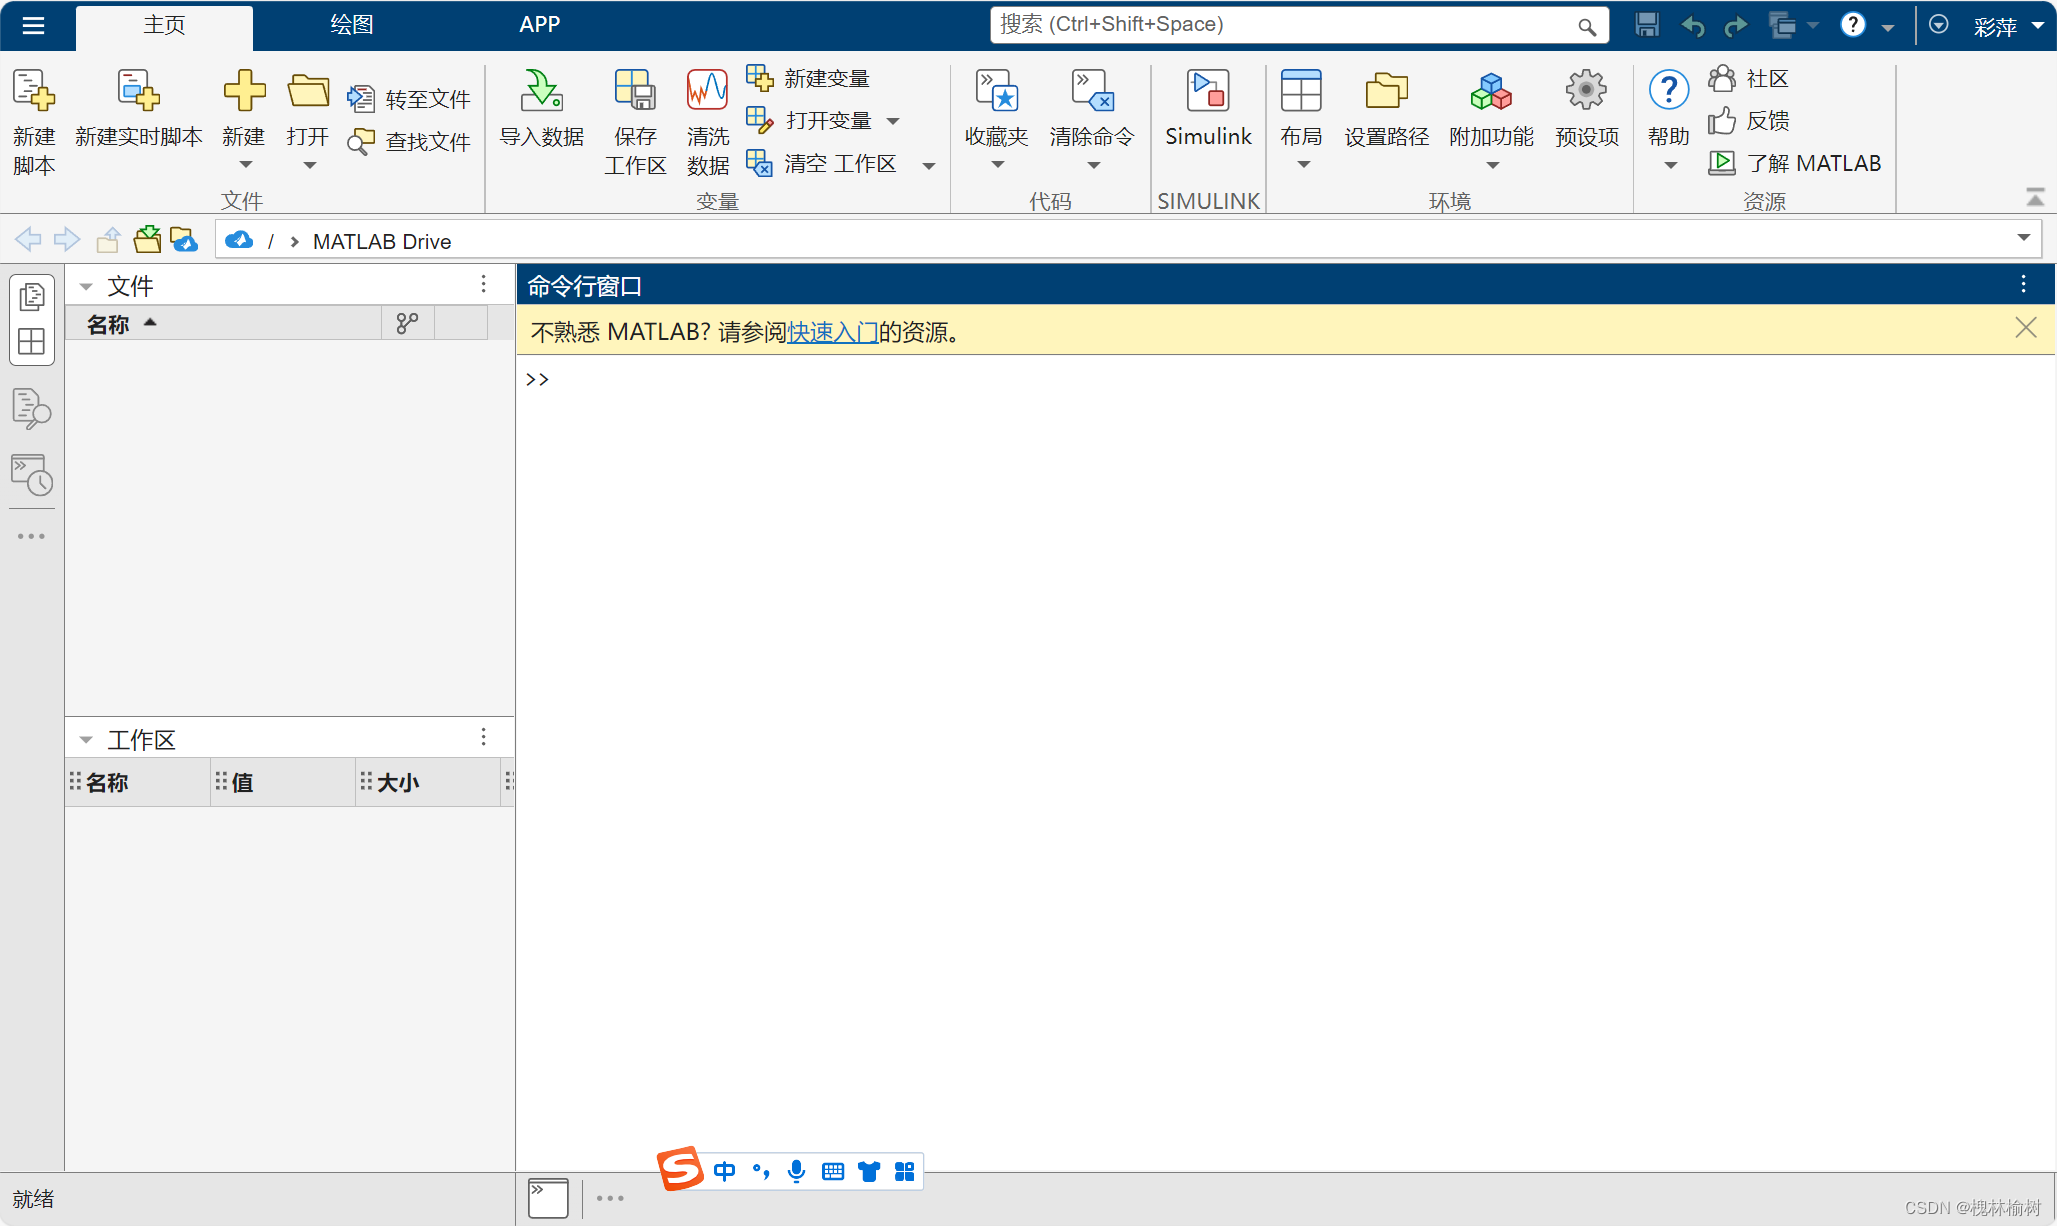Sort files by 名称 column header
The height and width of the screenshot is (1226, 2057).
tap(223, 323)
